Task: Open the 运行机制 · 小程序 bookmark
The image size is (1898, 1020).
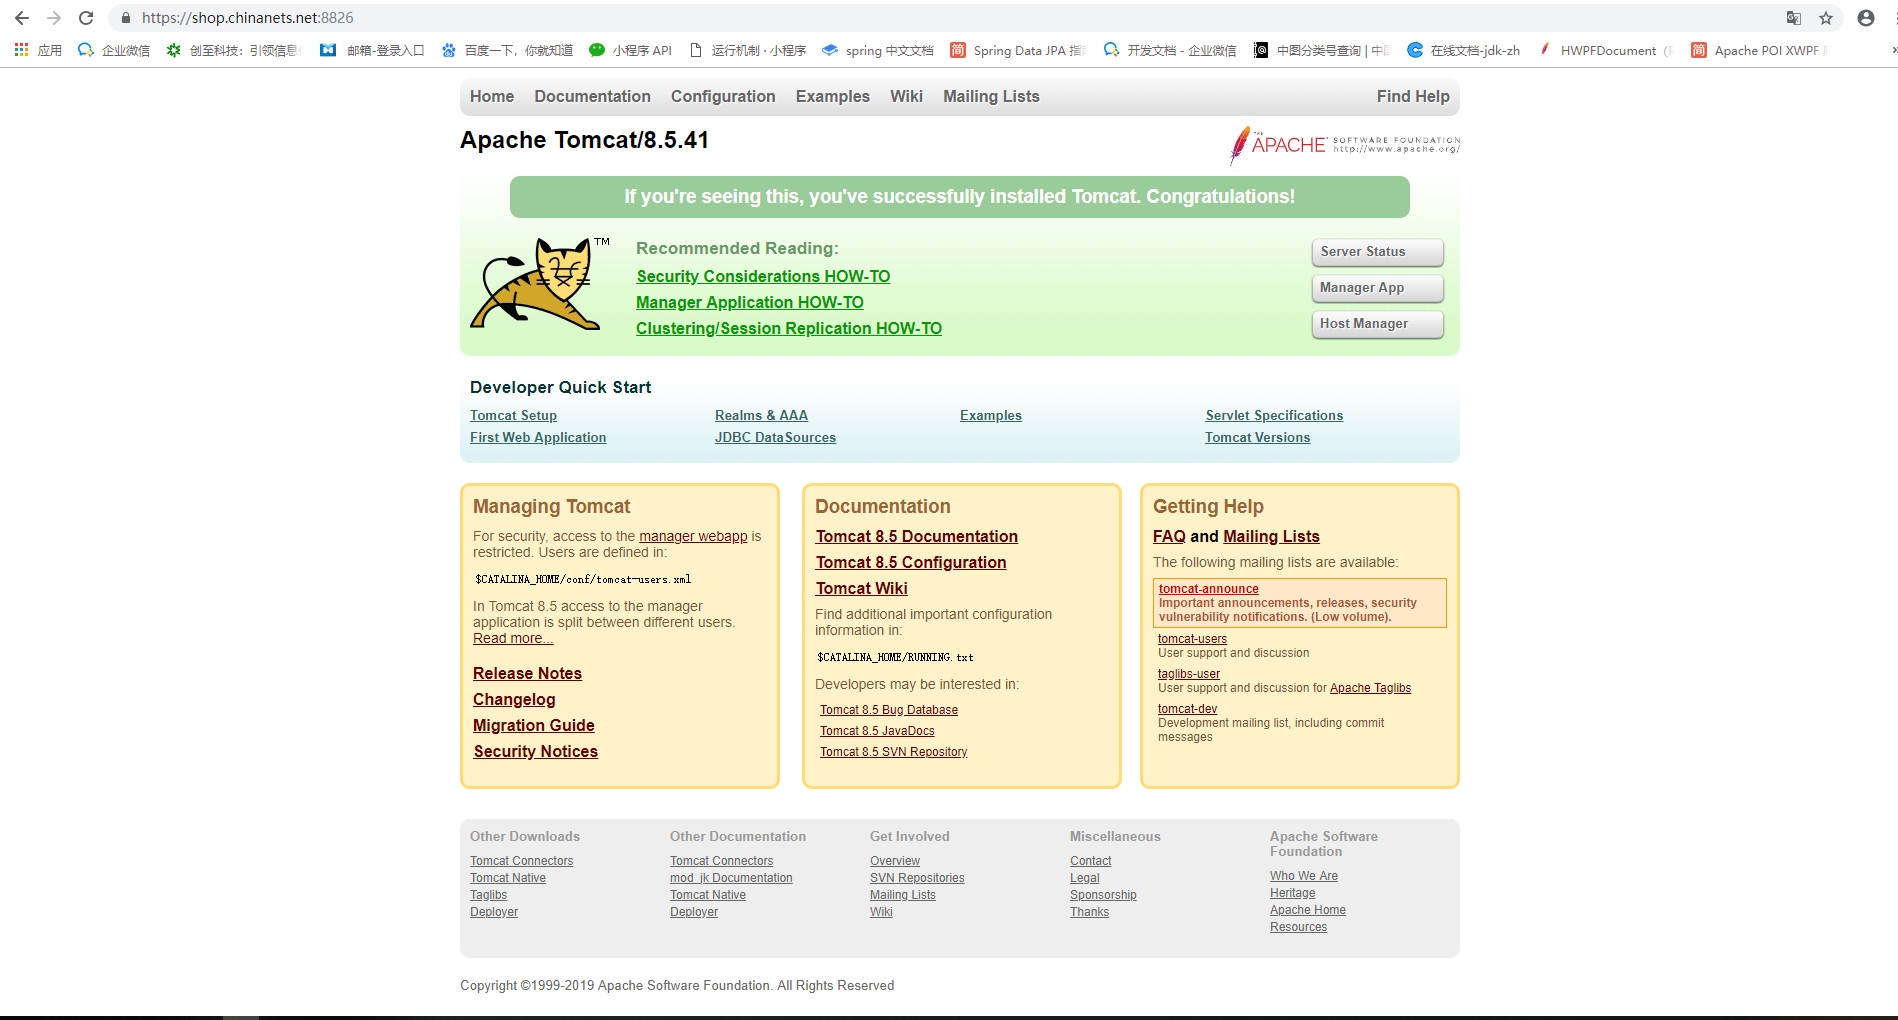Action: 748,50
